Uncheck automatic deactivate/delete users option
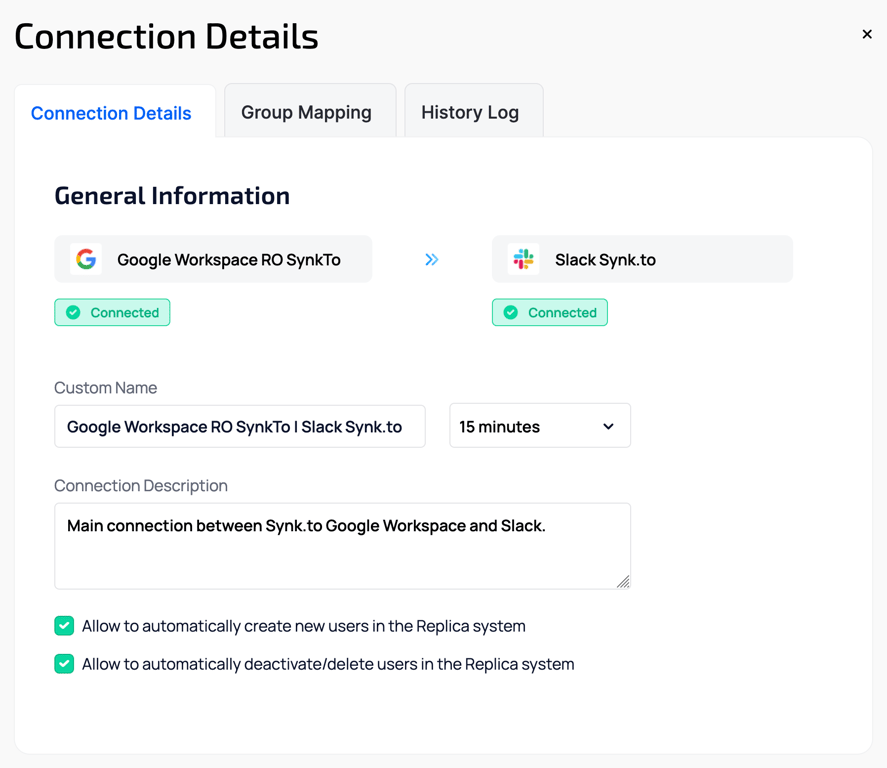This screenshot has height=768, width=887. pyautogui.click(x=64, y=664)
